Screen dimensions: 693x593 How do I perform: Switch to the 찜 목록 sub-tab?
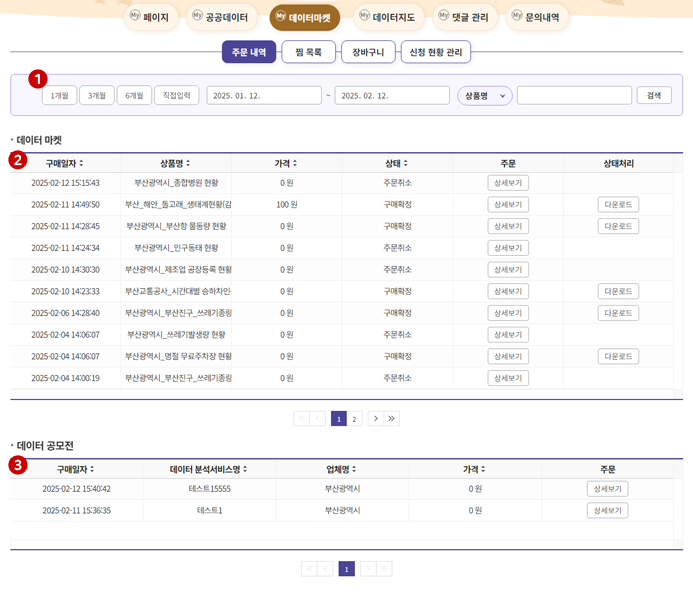tap(308, 52)
